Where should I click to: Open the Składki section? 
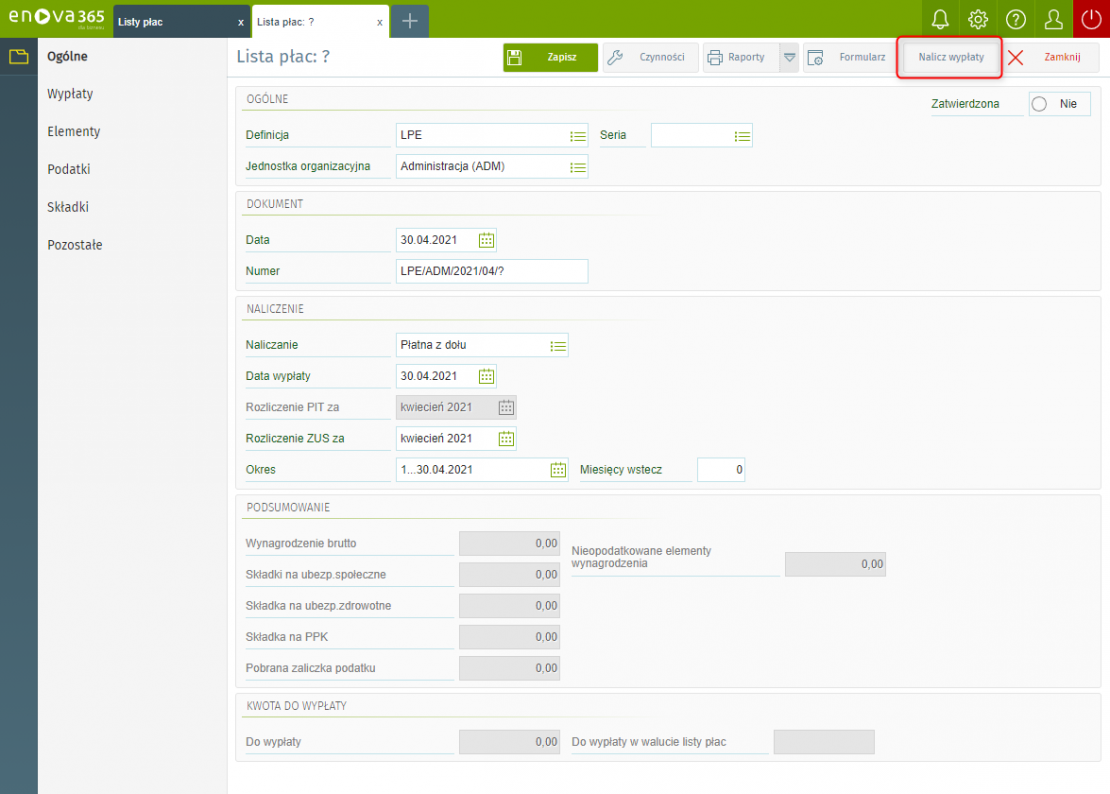pyautogui.click(x=68, y=207)
